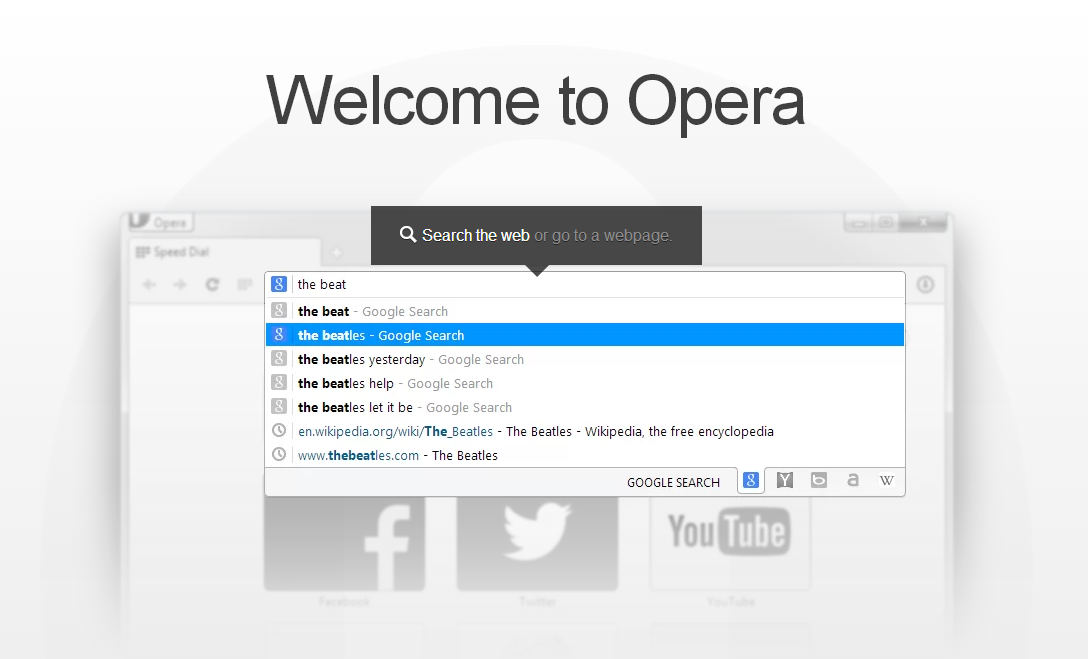Select the Speed Dial tab
The image size is (1088, 659).
(x=225, y=252)
